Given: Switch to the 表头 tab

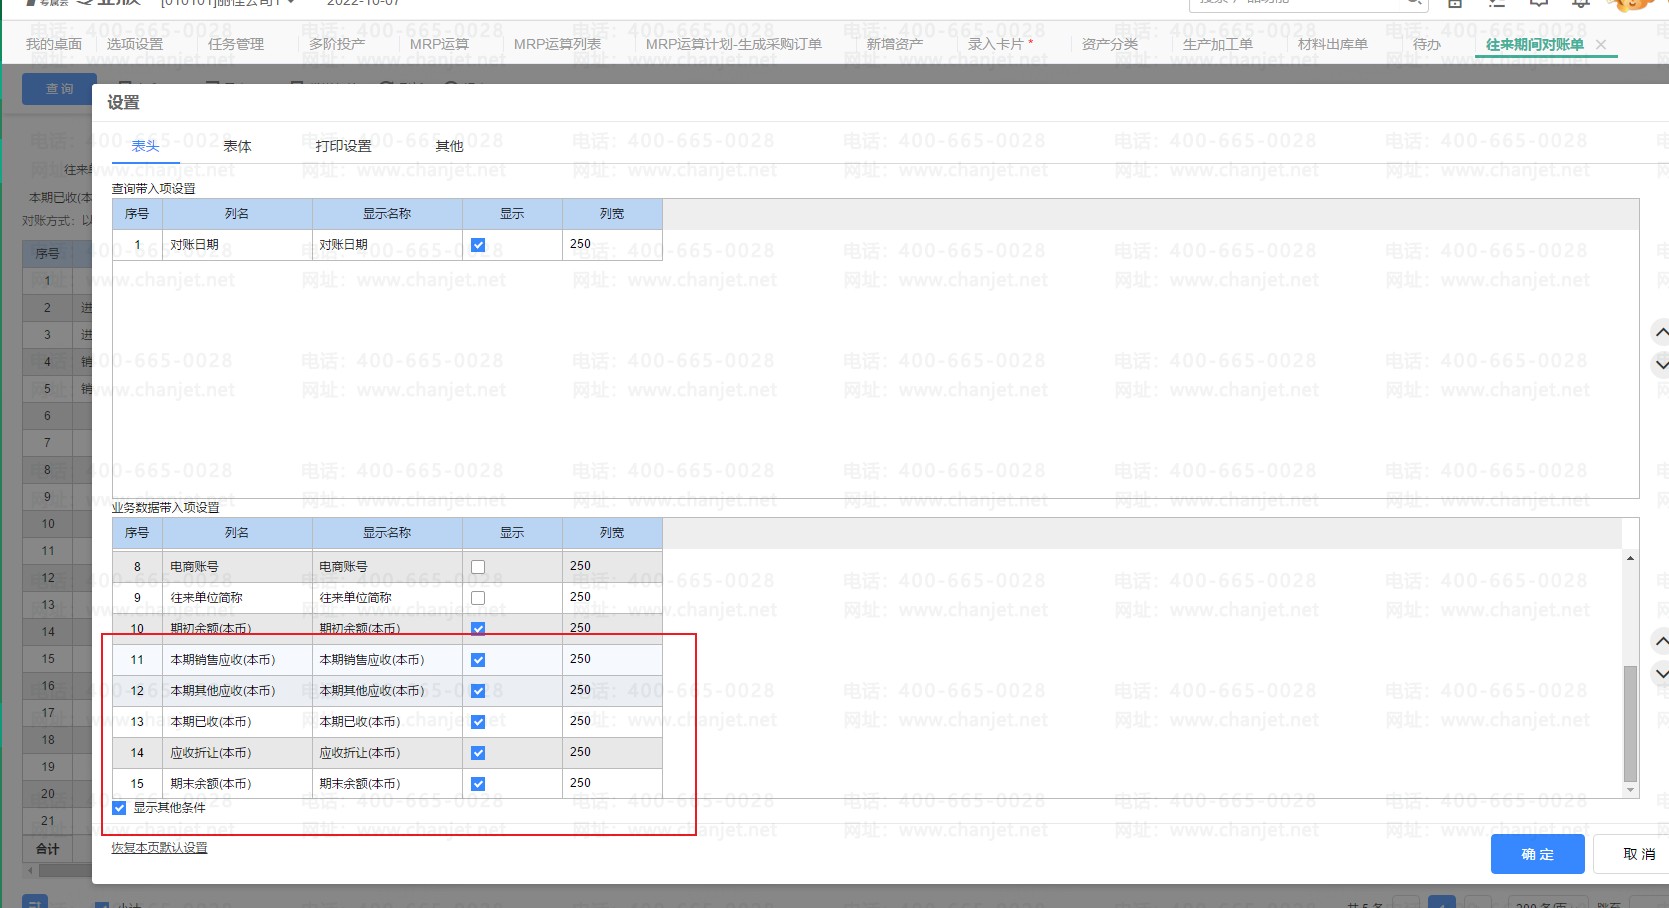Looking at the screenshot, I should click(x=146, y=146).
